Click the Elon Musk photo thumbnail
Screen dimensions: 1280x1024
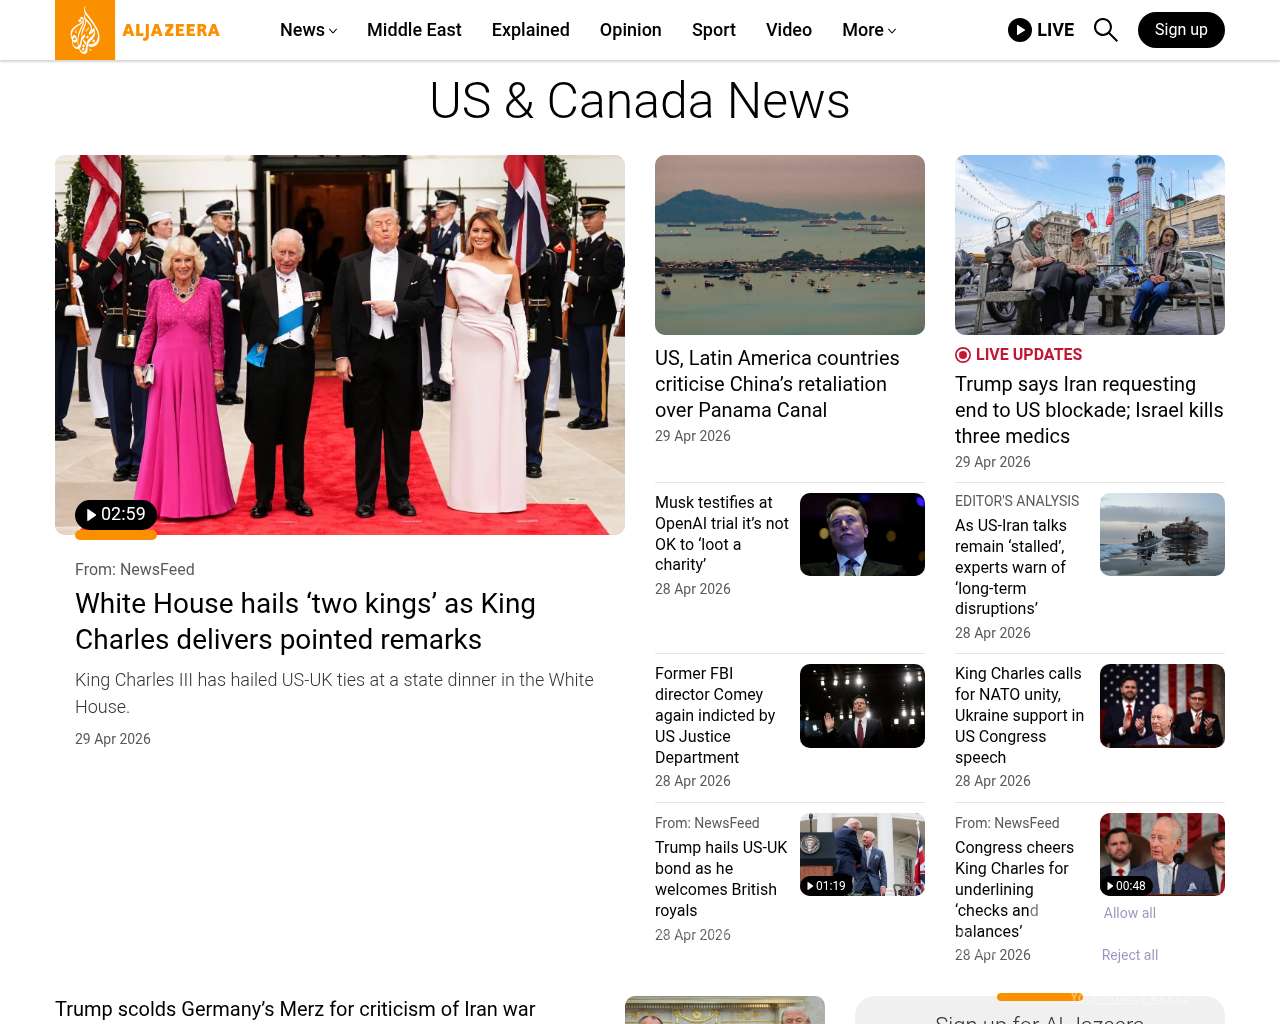(862, 534)
